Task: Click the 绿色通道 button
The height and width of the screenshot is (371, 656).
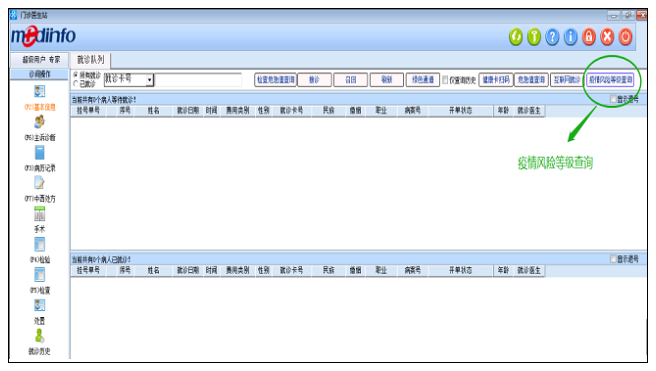Action: 423,79
